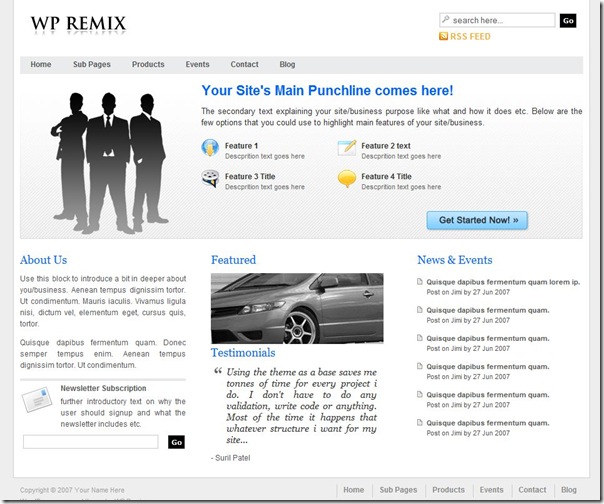This screenshot has height=504, width=604.
Task: Click the 'Feature 3 Title' text
Action: tap(250, 176)
